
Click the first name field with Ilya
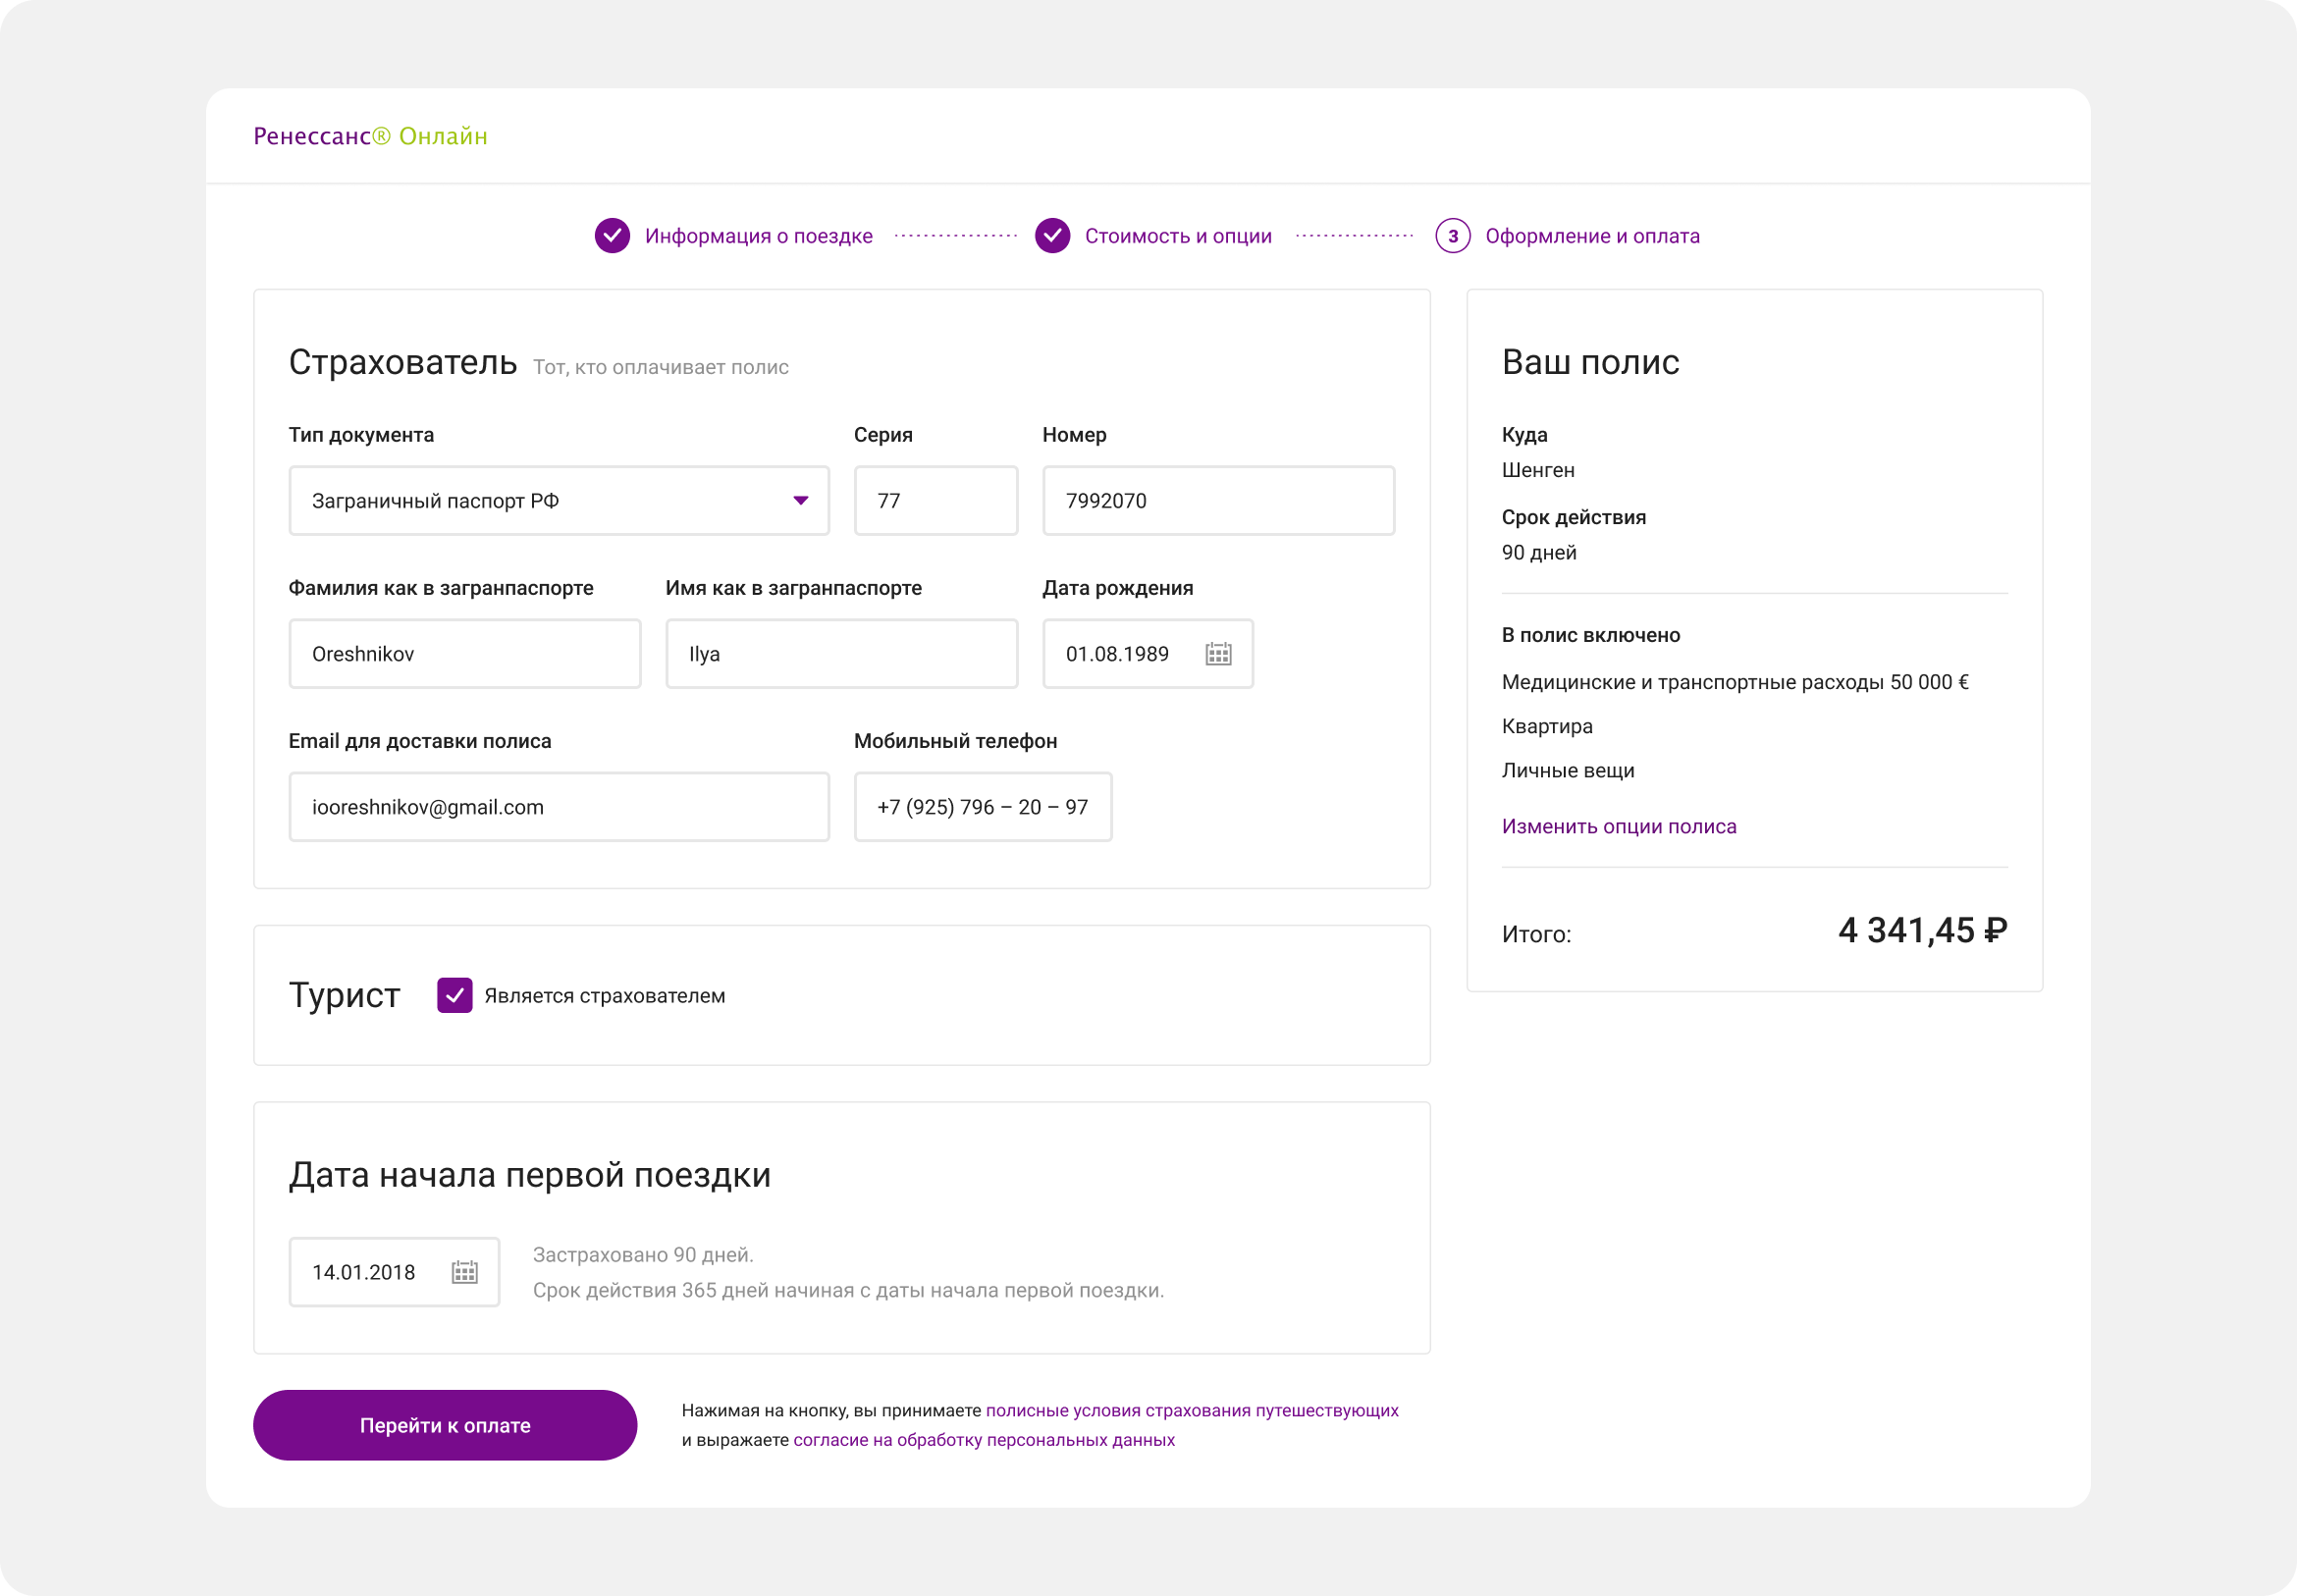pyautogui.click(x=842, y=654)
